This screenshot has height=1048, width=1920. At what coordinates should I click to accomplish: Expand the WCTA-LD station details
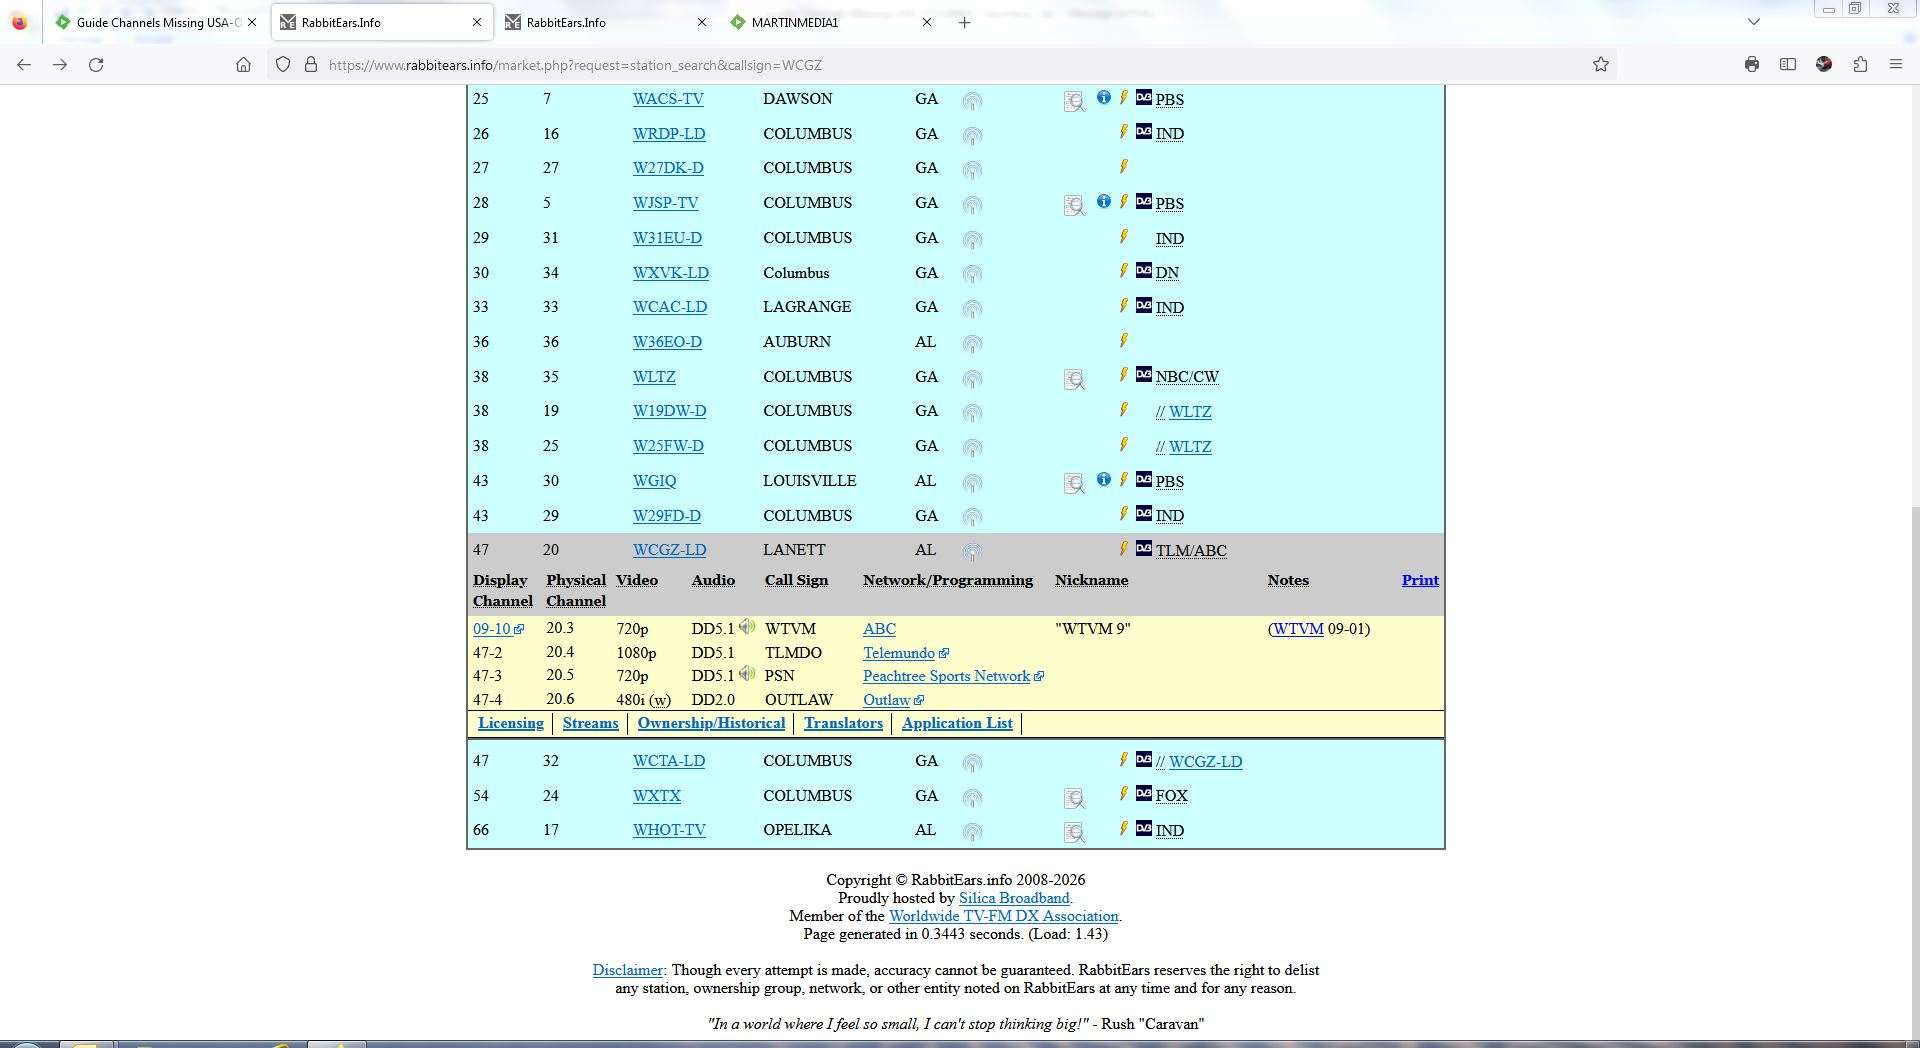click(668, 761)
